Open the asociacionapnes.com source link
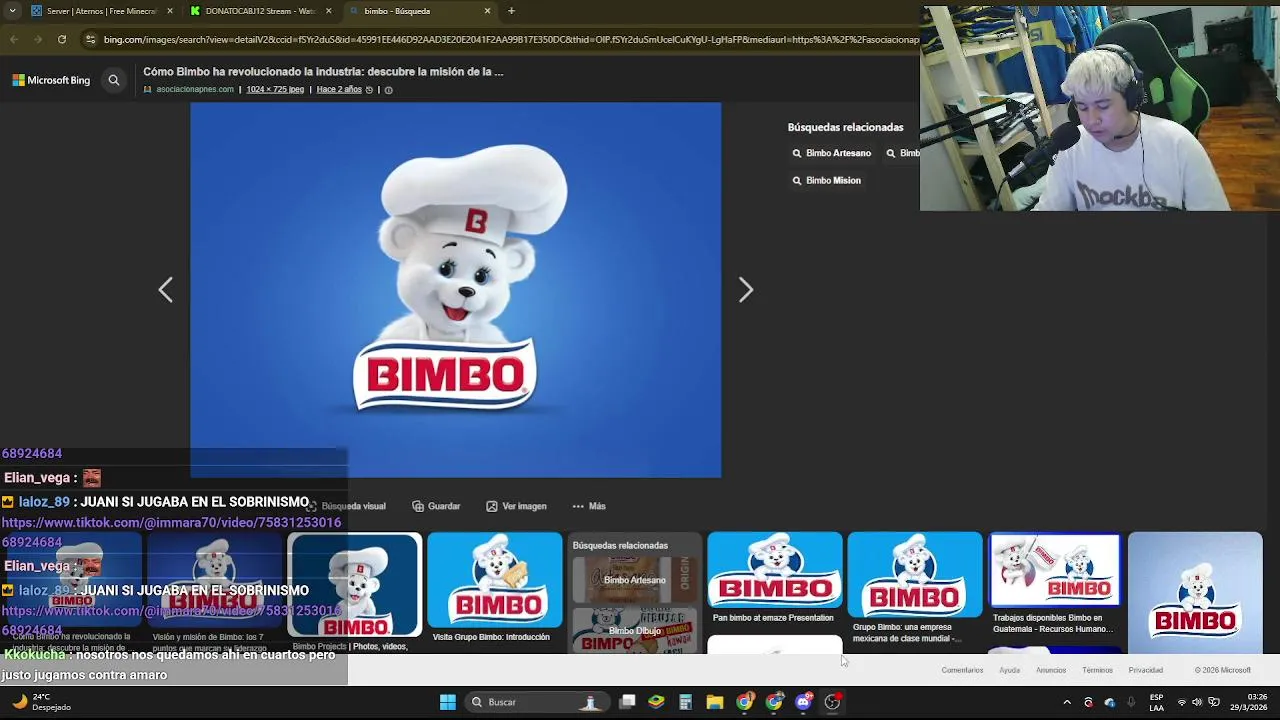 click(194, 90)
